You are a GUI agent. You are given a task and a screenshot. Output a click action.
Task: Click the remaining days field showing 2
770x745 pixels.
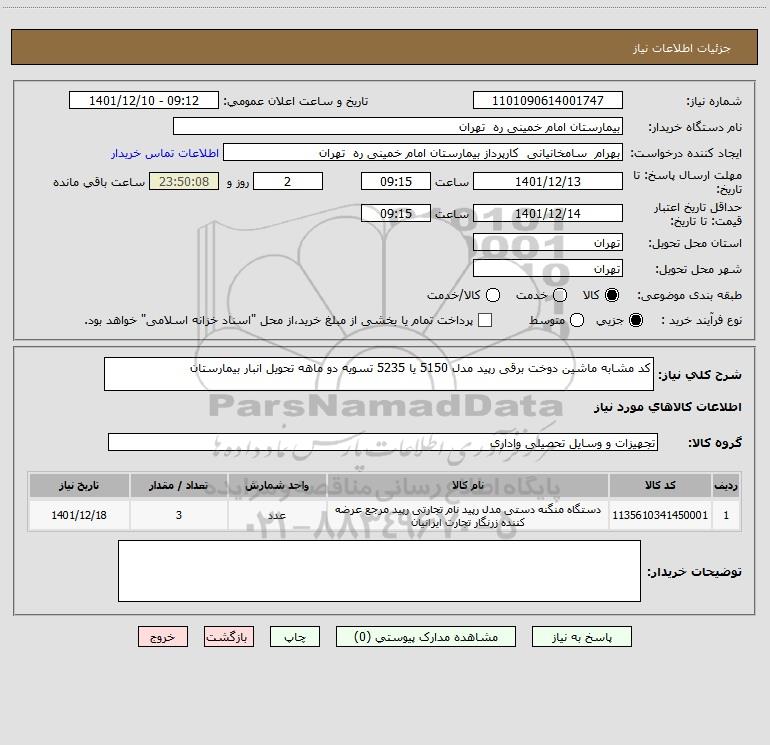(x=288, y=181)
